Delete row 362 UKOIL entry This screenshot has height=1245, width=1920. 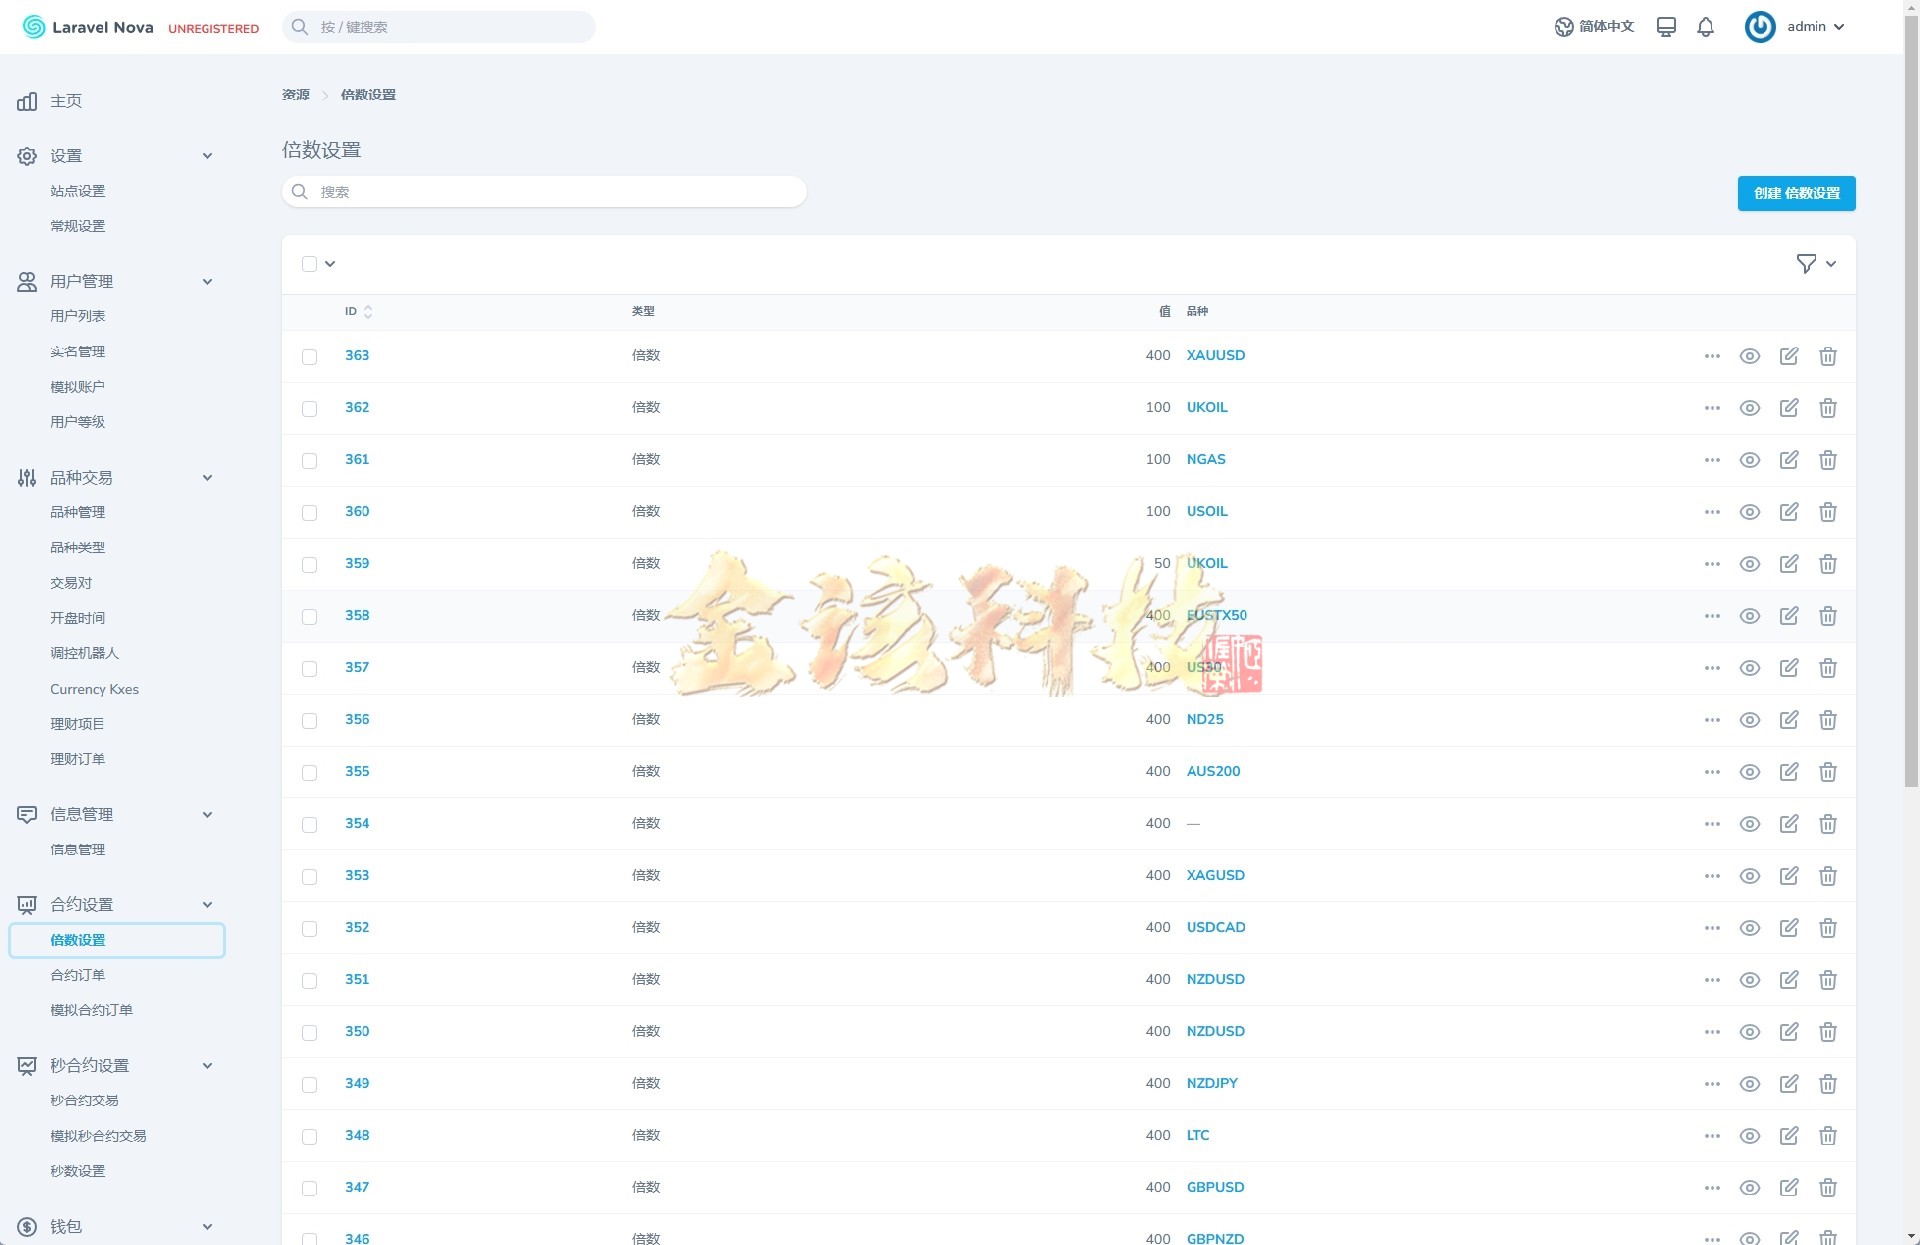pyautogui.click(x=1827, y=408)
